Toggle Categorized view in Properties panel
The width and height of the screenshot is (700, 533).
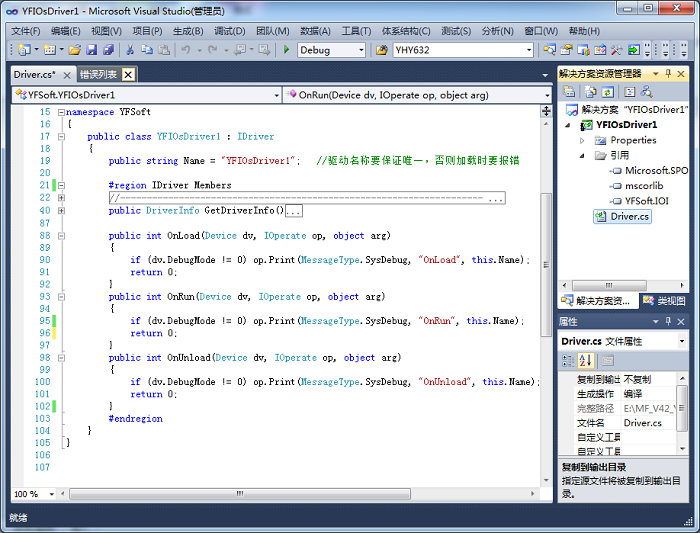(568, 360)
